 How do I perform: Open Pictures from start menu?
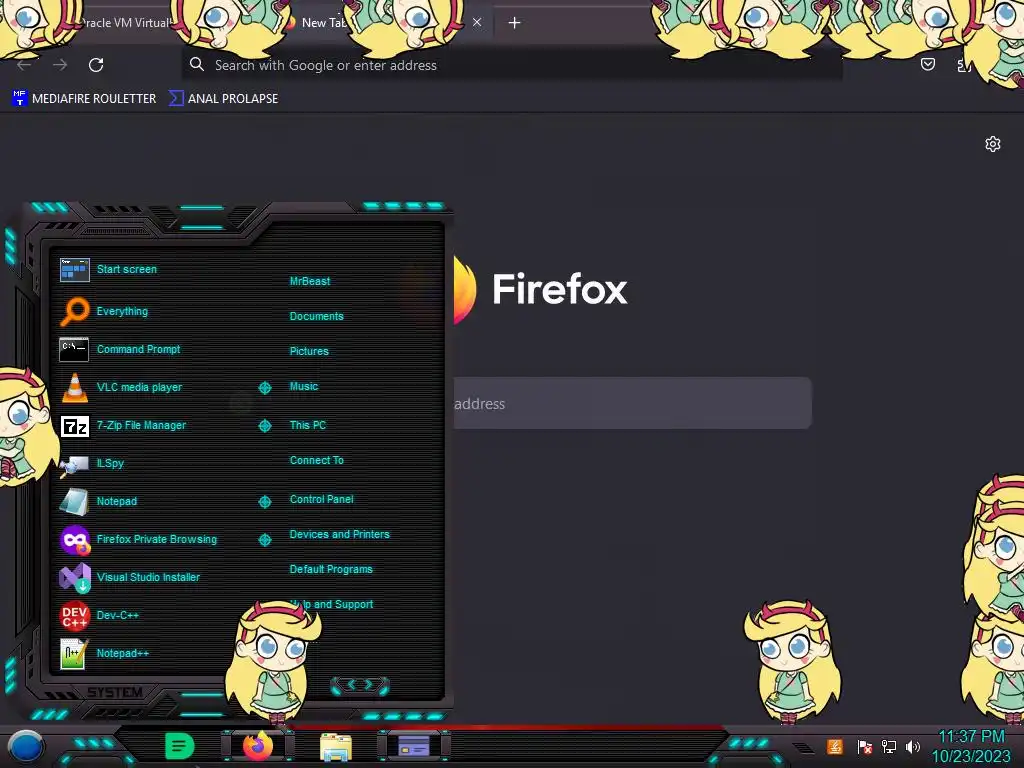(309, 351)
